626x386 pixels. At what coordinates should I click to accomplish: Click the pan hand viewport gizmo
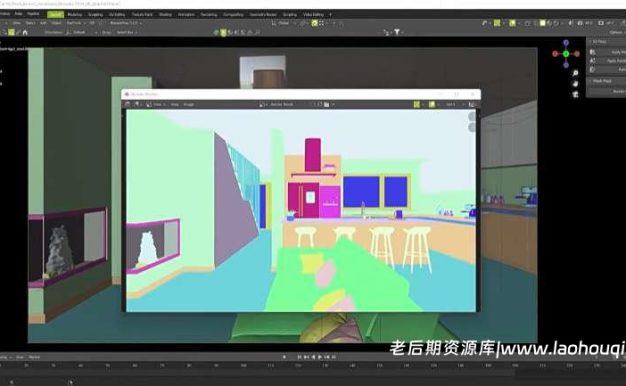point(575,84)
